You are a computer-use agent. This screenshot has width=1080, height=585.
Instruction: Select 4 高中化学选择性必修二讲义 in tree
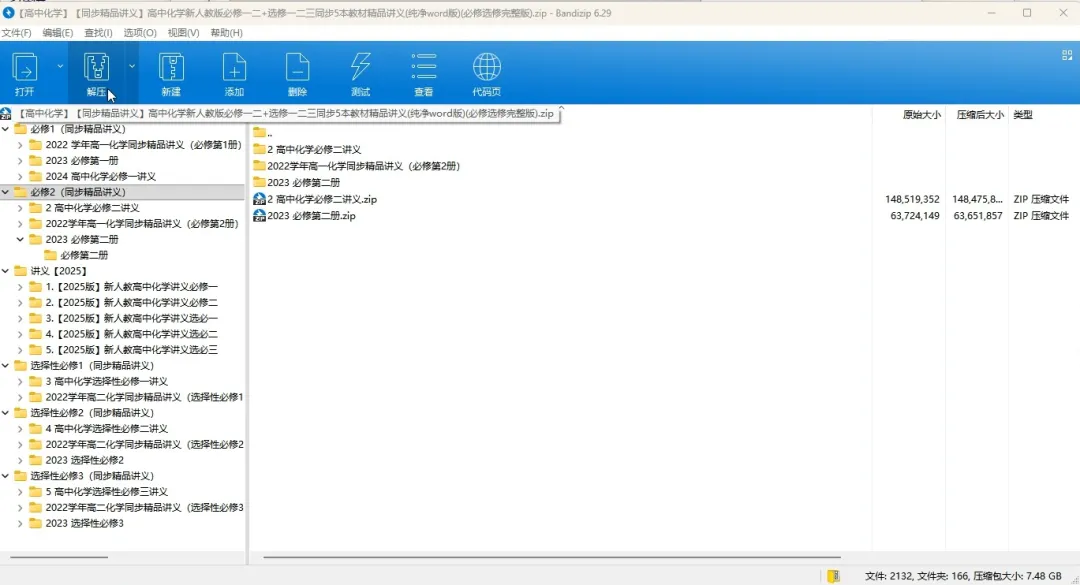[107, 429]
